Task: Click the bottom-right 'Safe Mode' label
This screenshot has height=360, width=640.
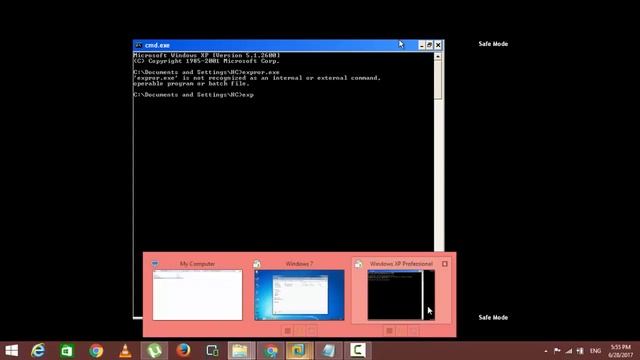Action: pyautogui.click(x=493, y=317)
